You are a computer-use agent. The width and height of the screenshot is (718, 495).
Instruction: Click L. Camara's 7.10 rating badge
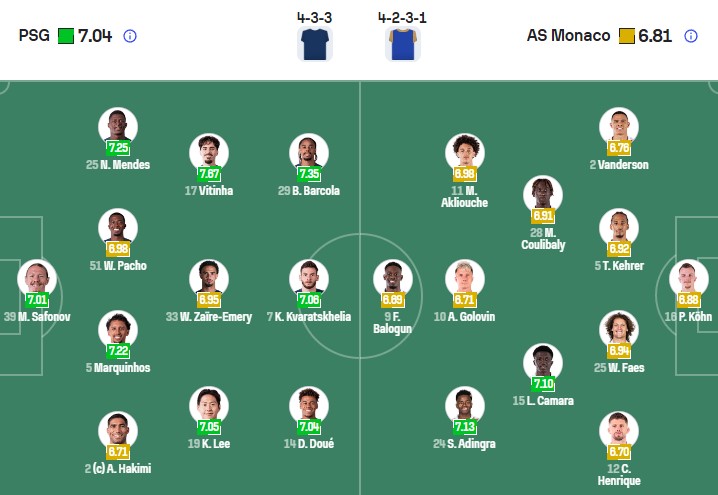click(x=543, y=384)
